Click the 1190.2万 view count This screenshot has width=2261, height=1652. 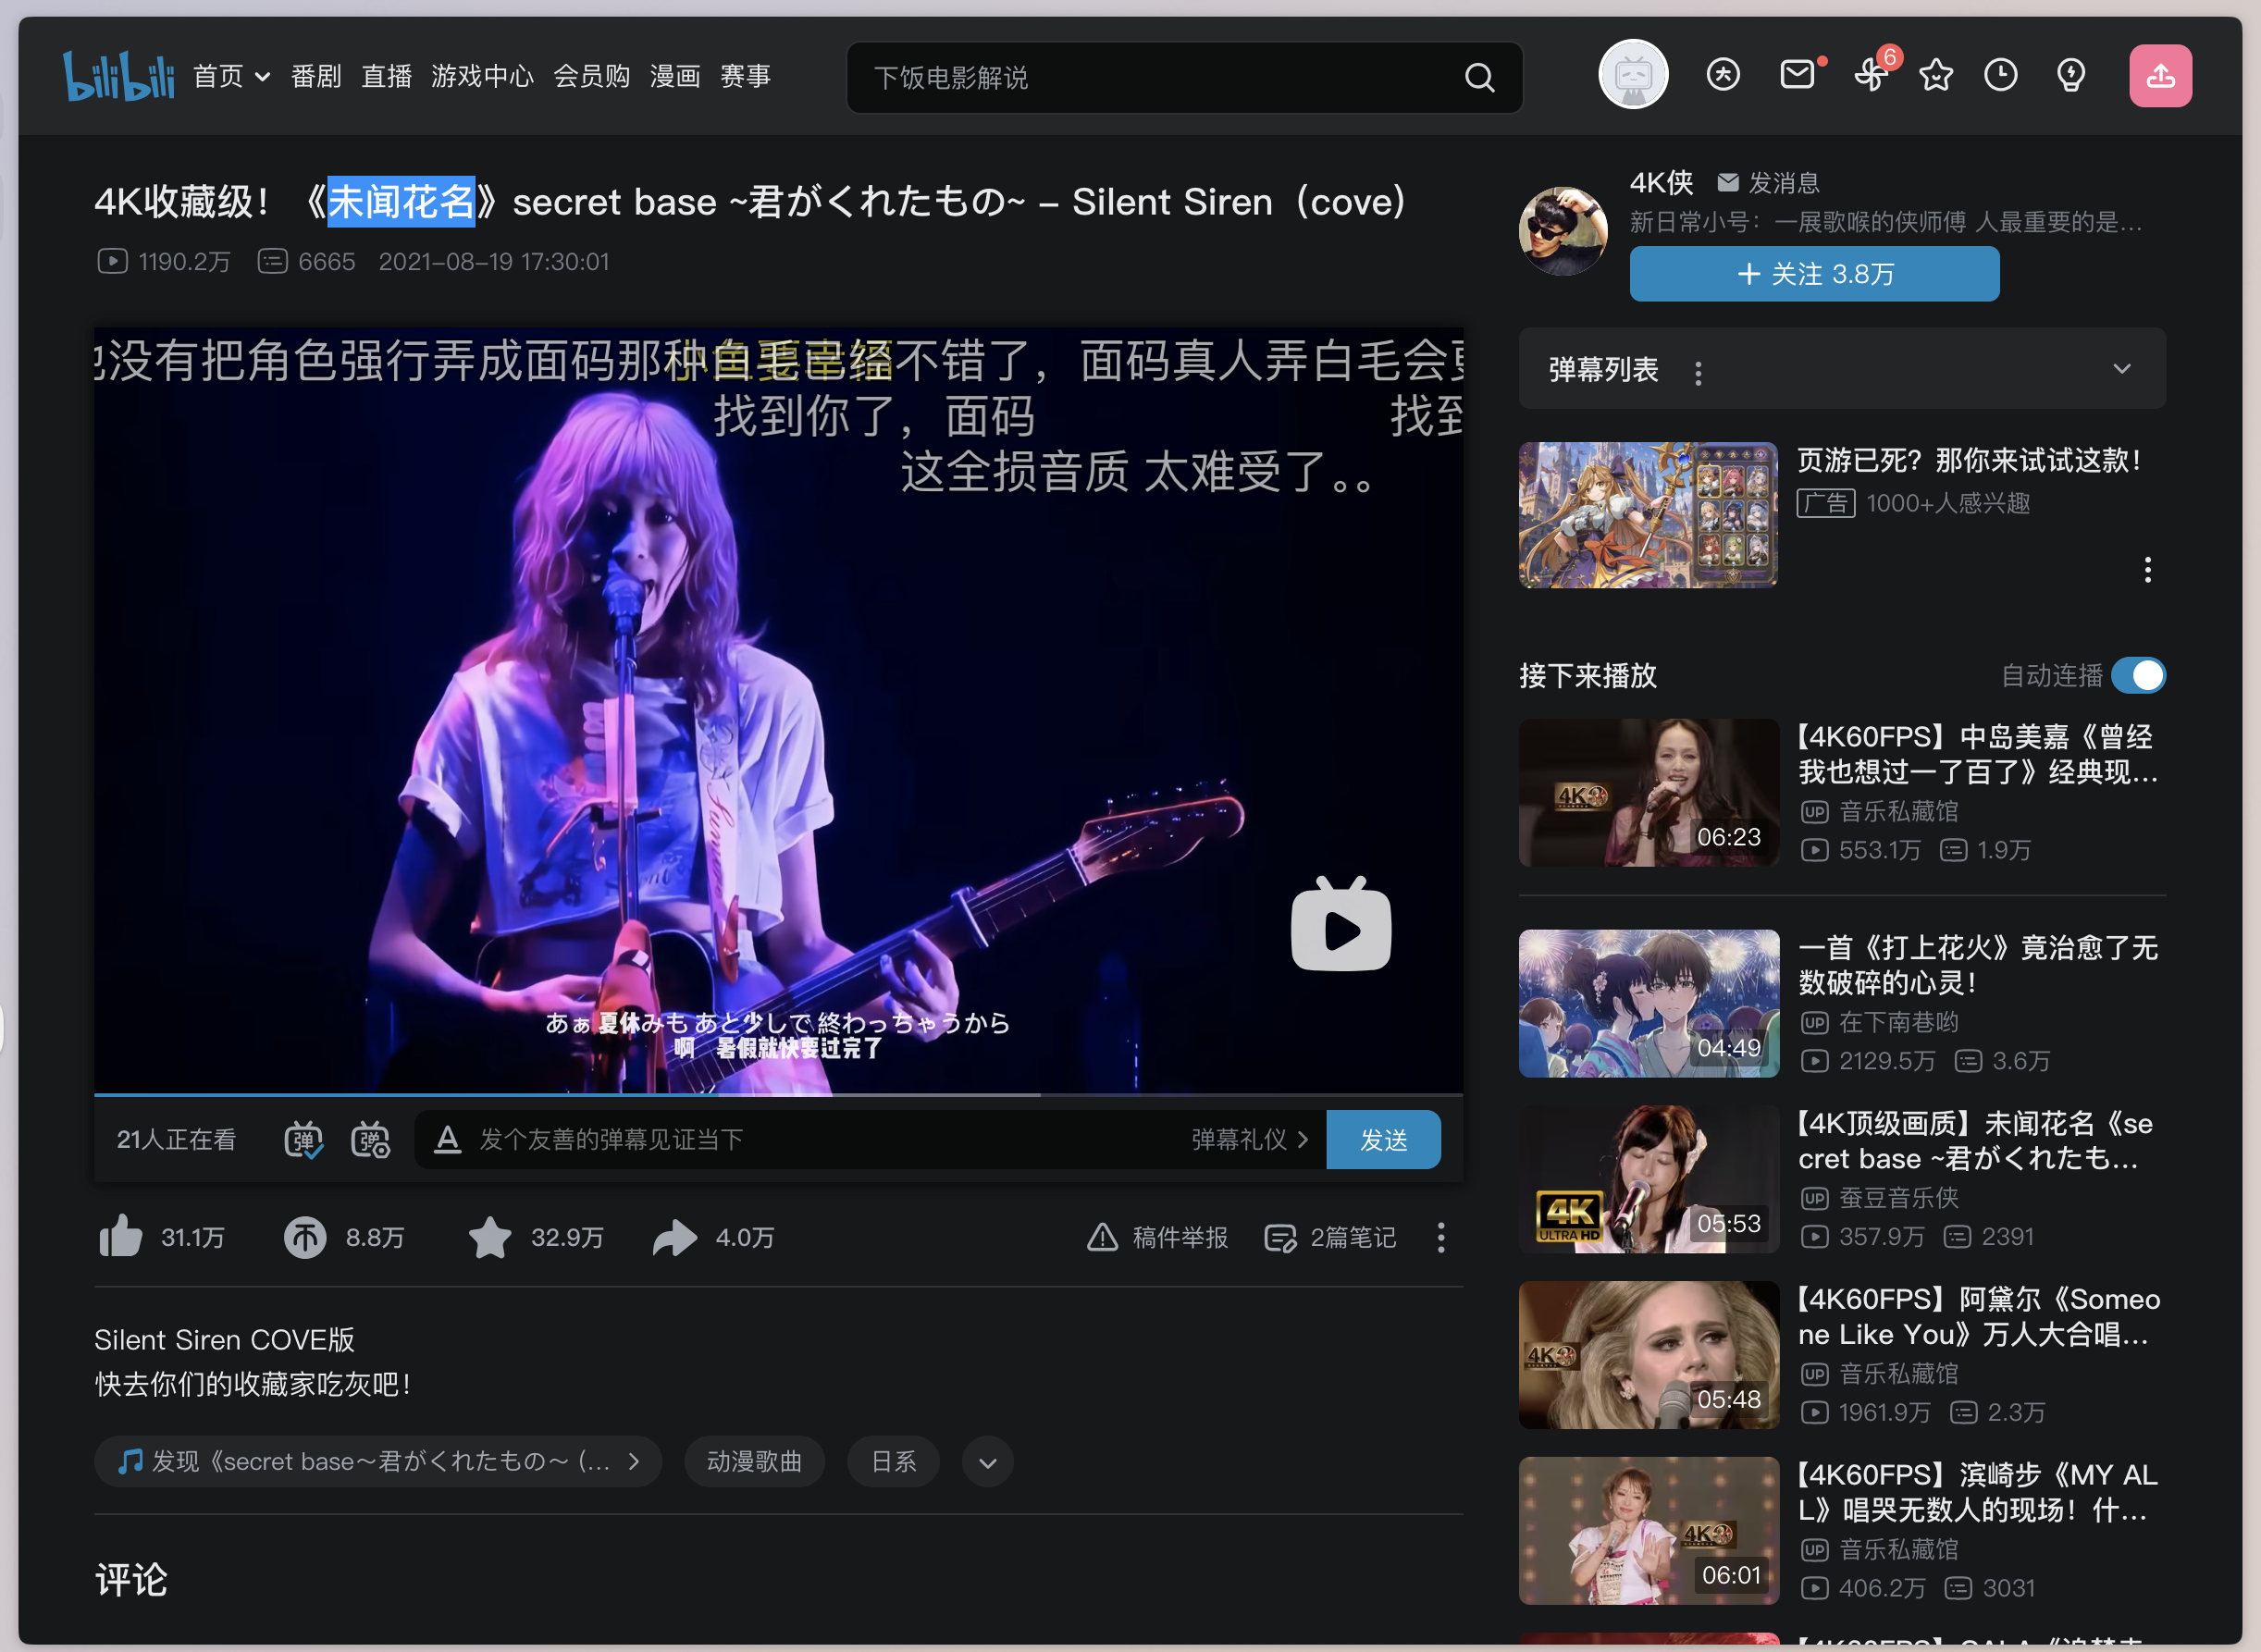tap(164, 261)
